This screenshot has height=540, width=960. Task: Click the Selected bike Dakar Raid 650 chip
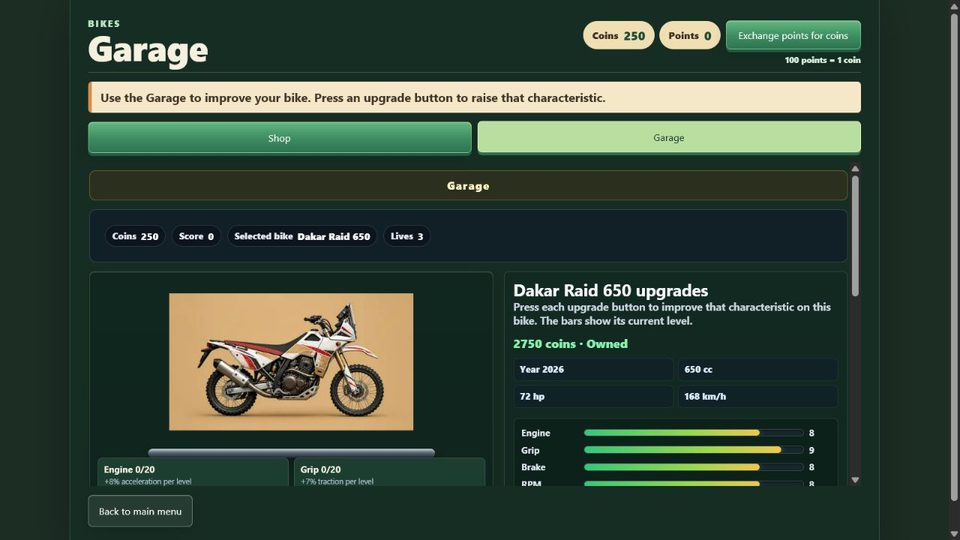point(302,236)
